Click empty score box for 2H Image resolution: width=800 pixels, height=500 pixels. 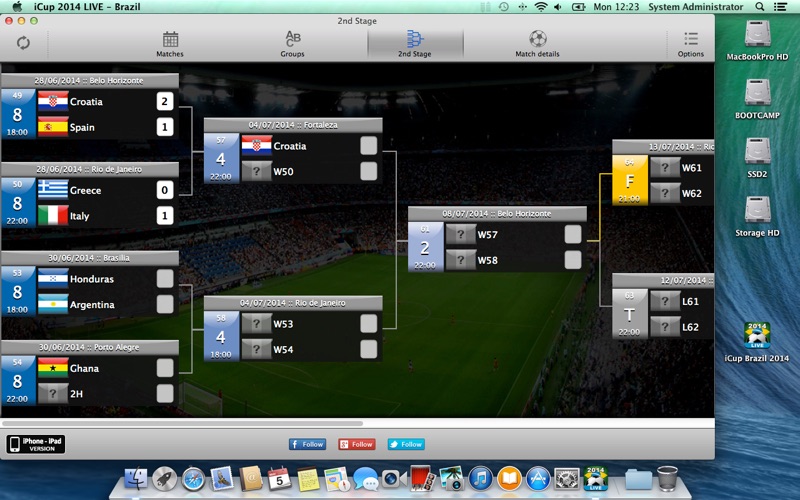(164, 393)
